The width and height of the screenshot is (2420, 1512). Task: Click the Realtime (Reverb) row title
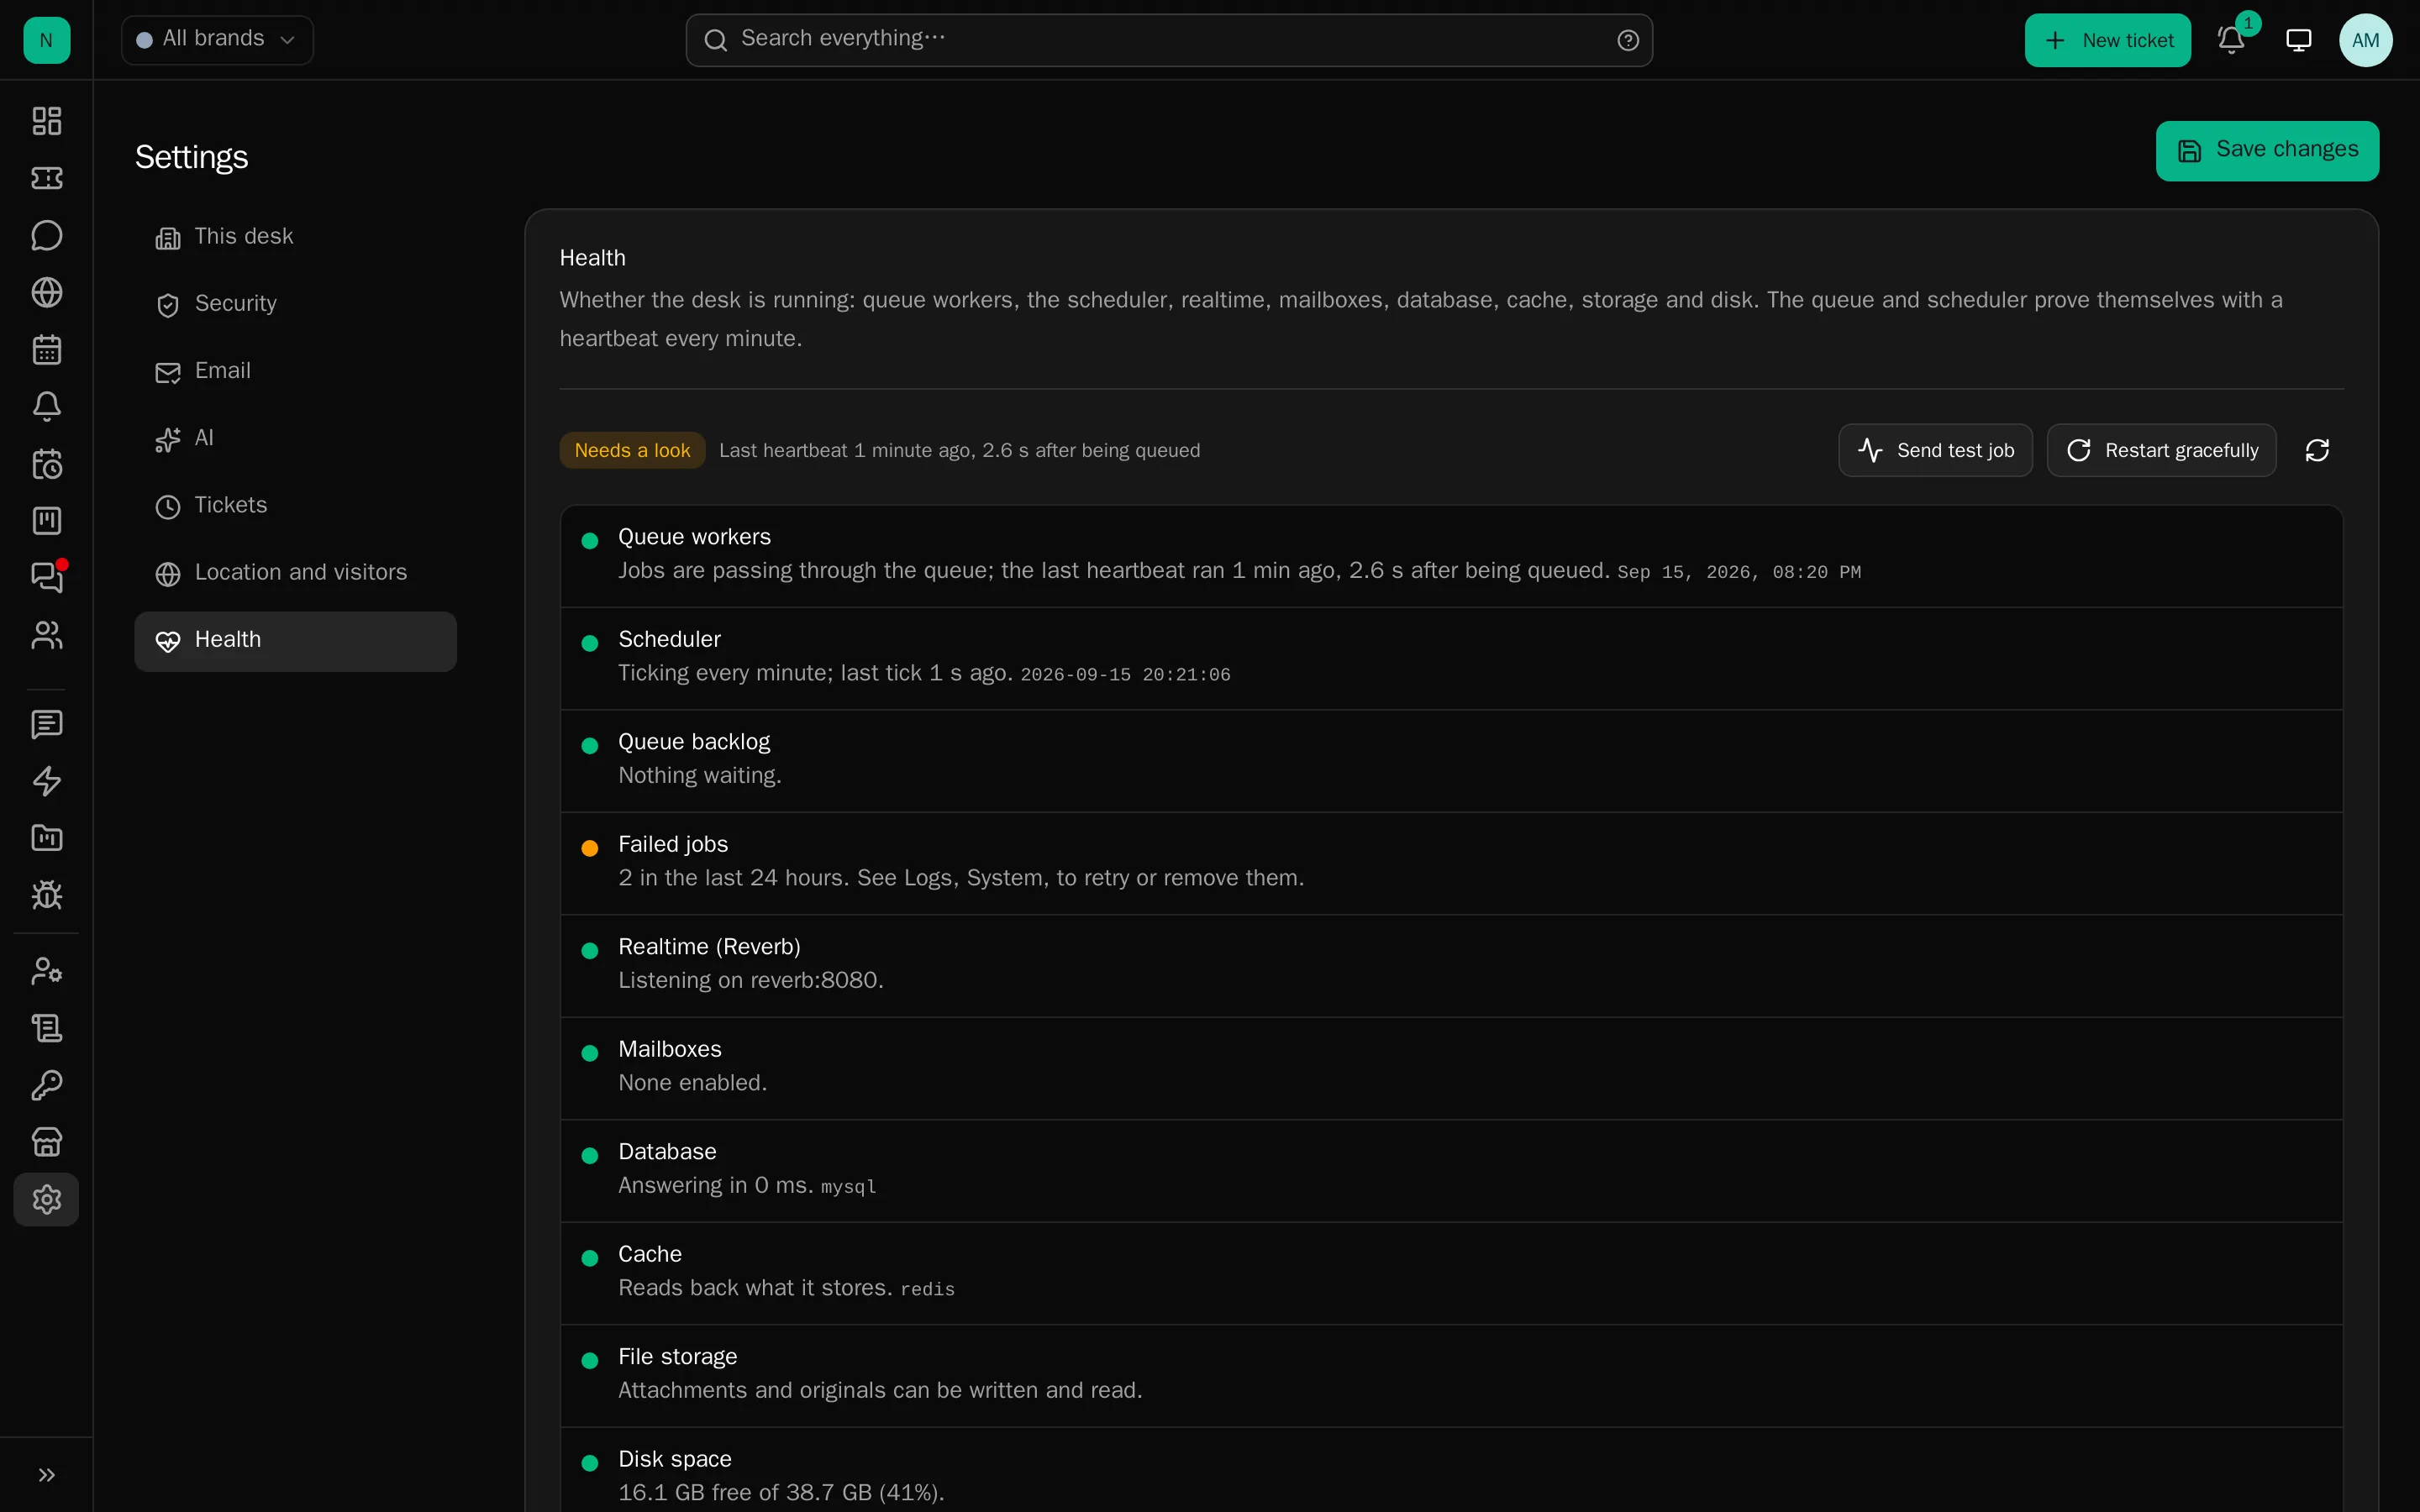(x=709, y=947)
